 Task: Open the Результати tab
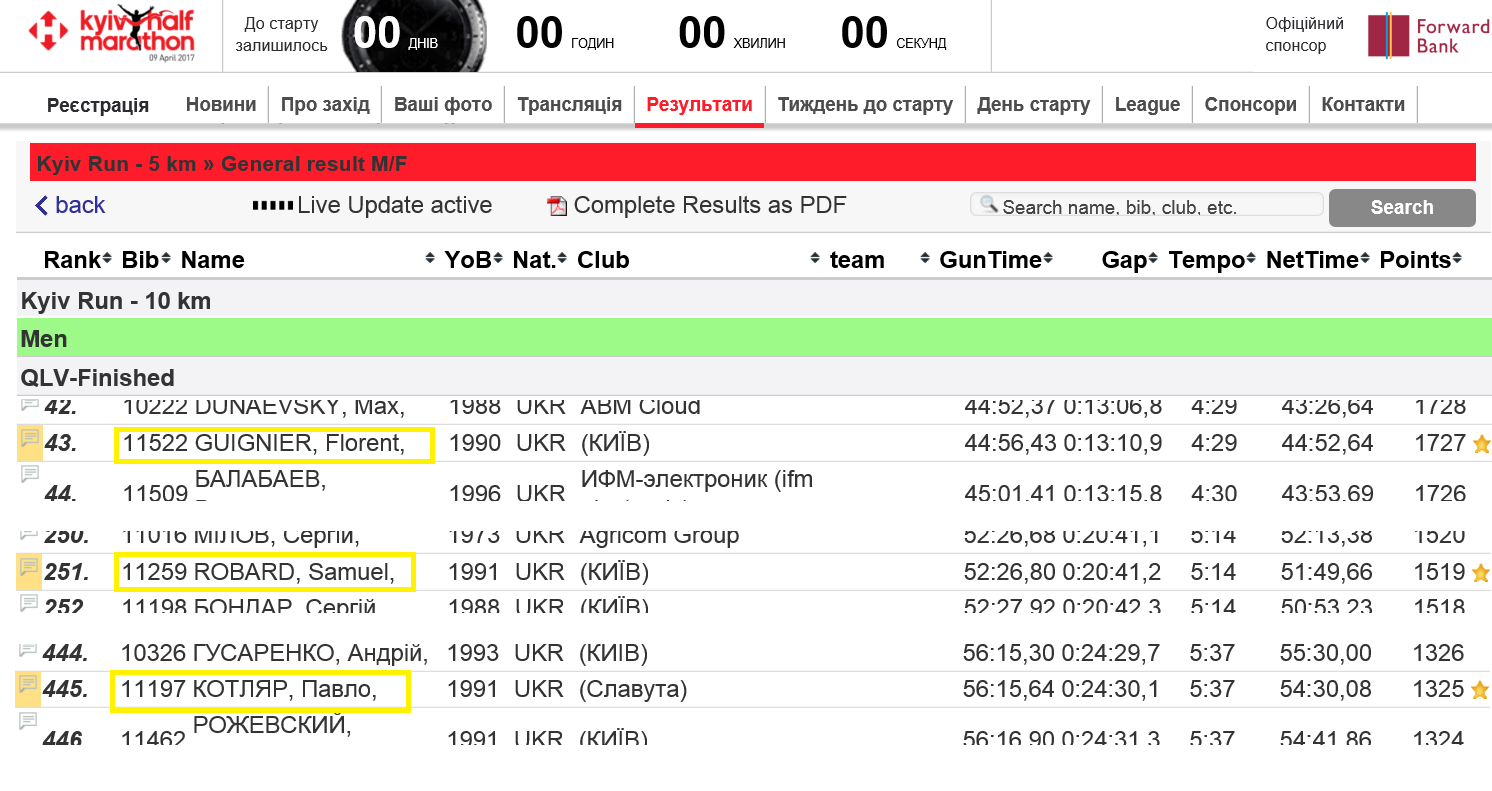tap(699, 104)
